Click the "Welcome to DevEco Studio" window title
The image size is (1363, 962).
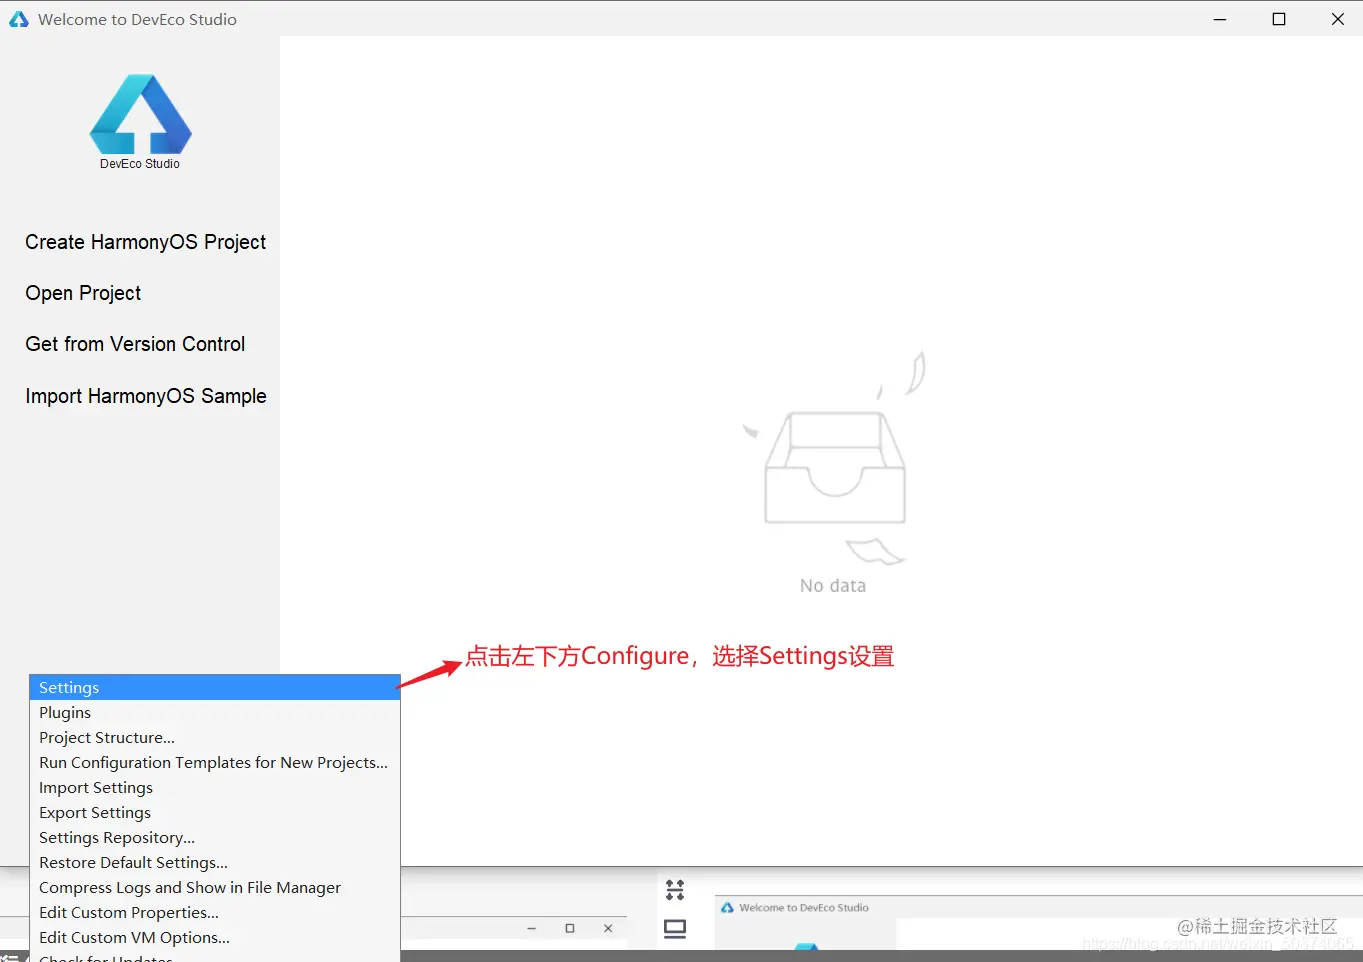(x=137, y=19)
